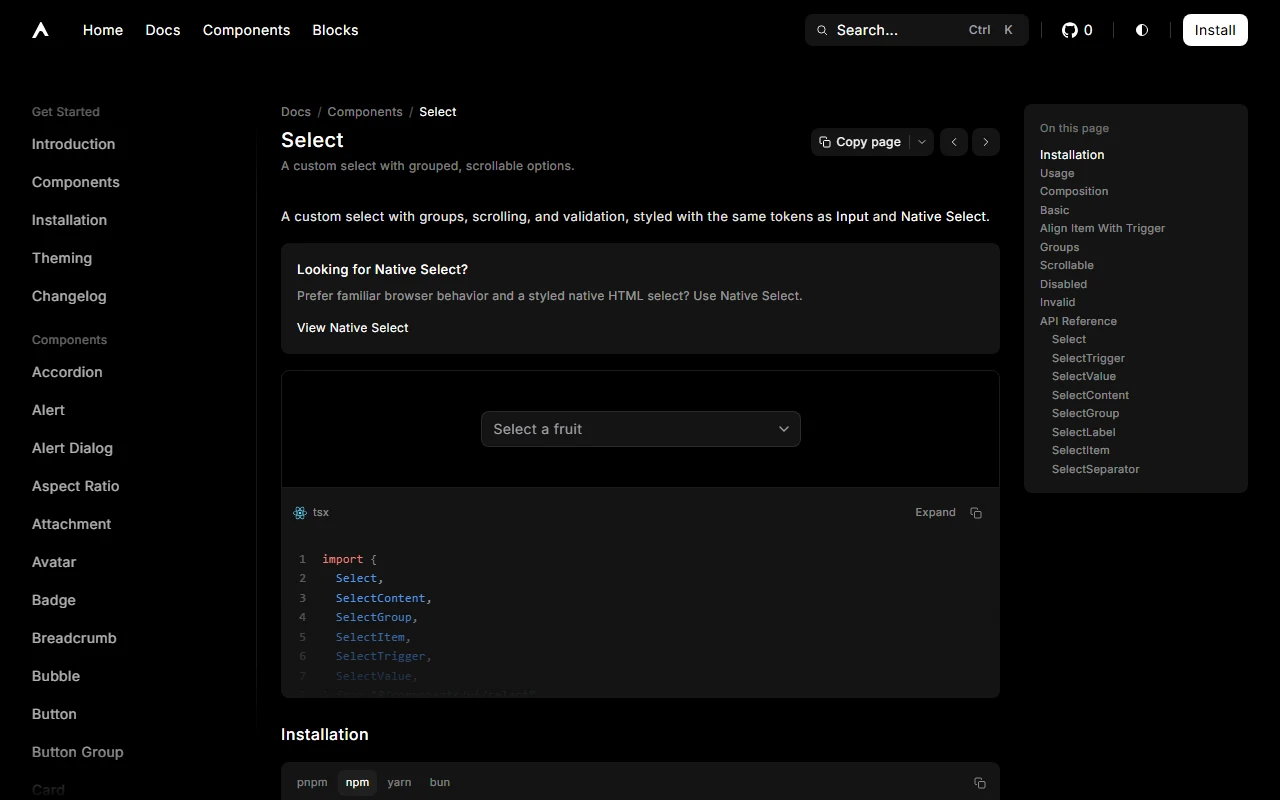This screenshot has height=800, width=1280.
Task: Jump to SelectContent API entry
Action: pos(1090,395)
